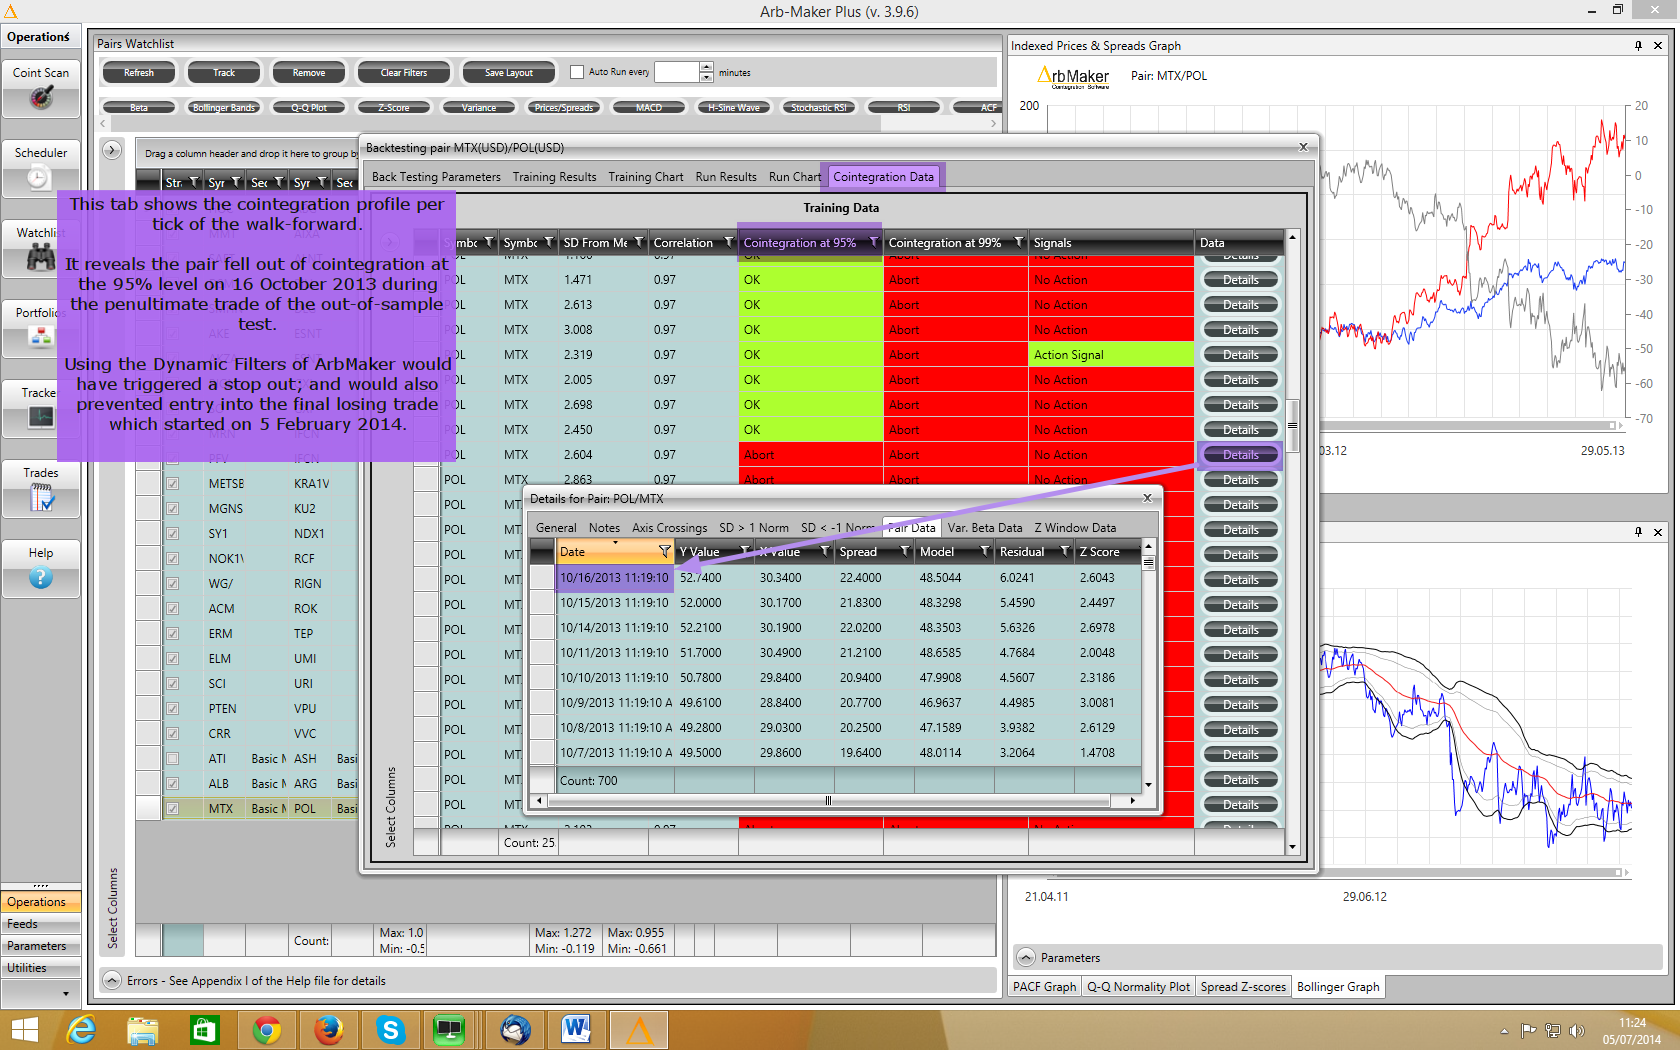The image size is (1680, 1050).
Task: Filter the Spread column in pair details
Action: pyautogui.click(x=905, y=552)
